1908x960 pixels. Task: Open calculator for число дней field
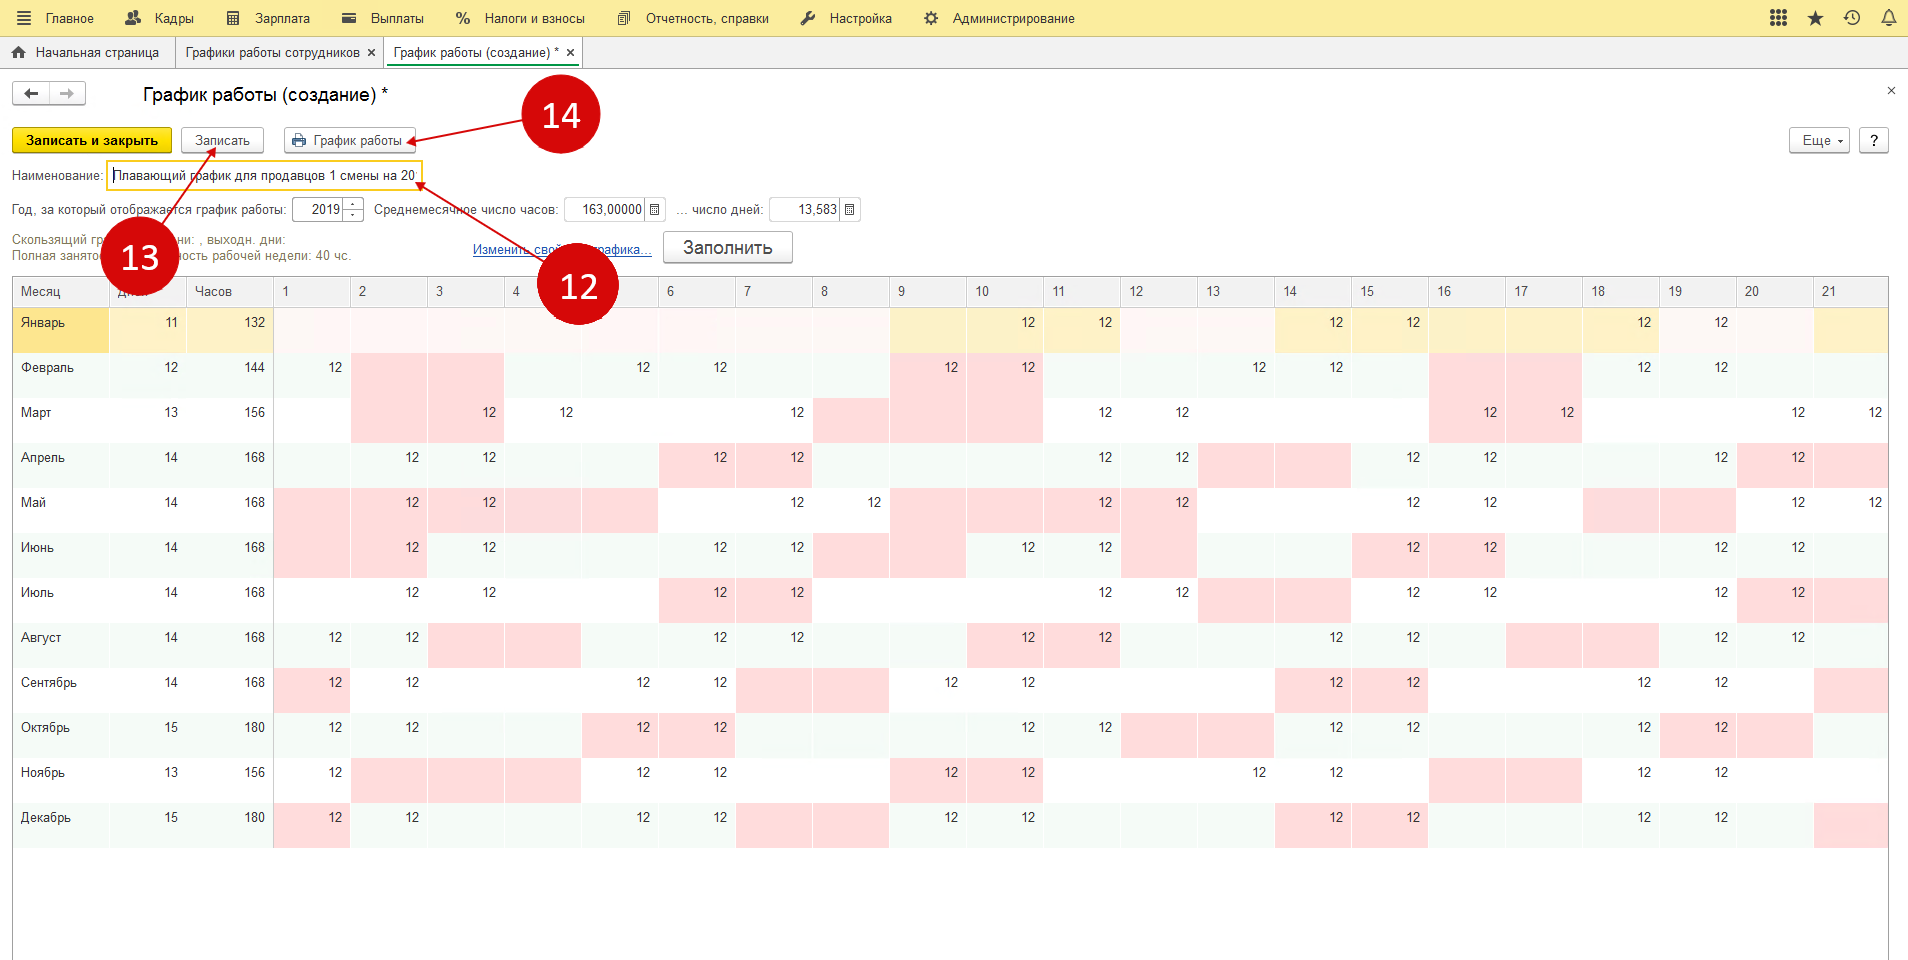(x=850, y=209)
